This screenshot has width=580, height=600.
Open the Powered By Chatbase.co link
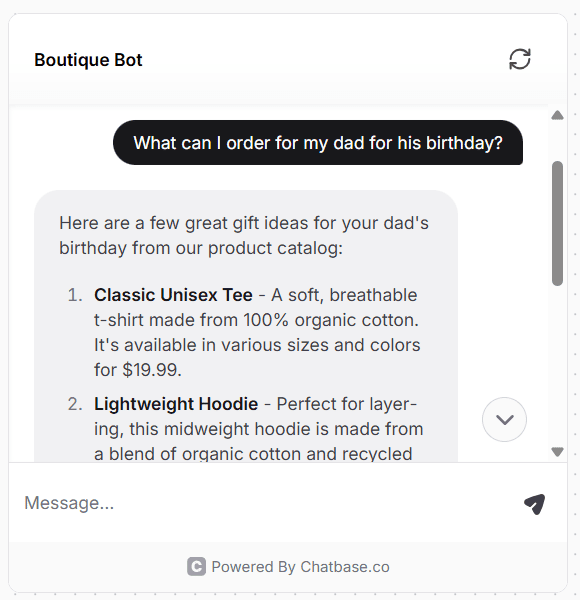(x=288, y=567)
